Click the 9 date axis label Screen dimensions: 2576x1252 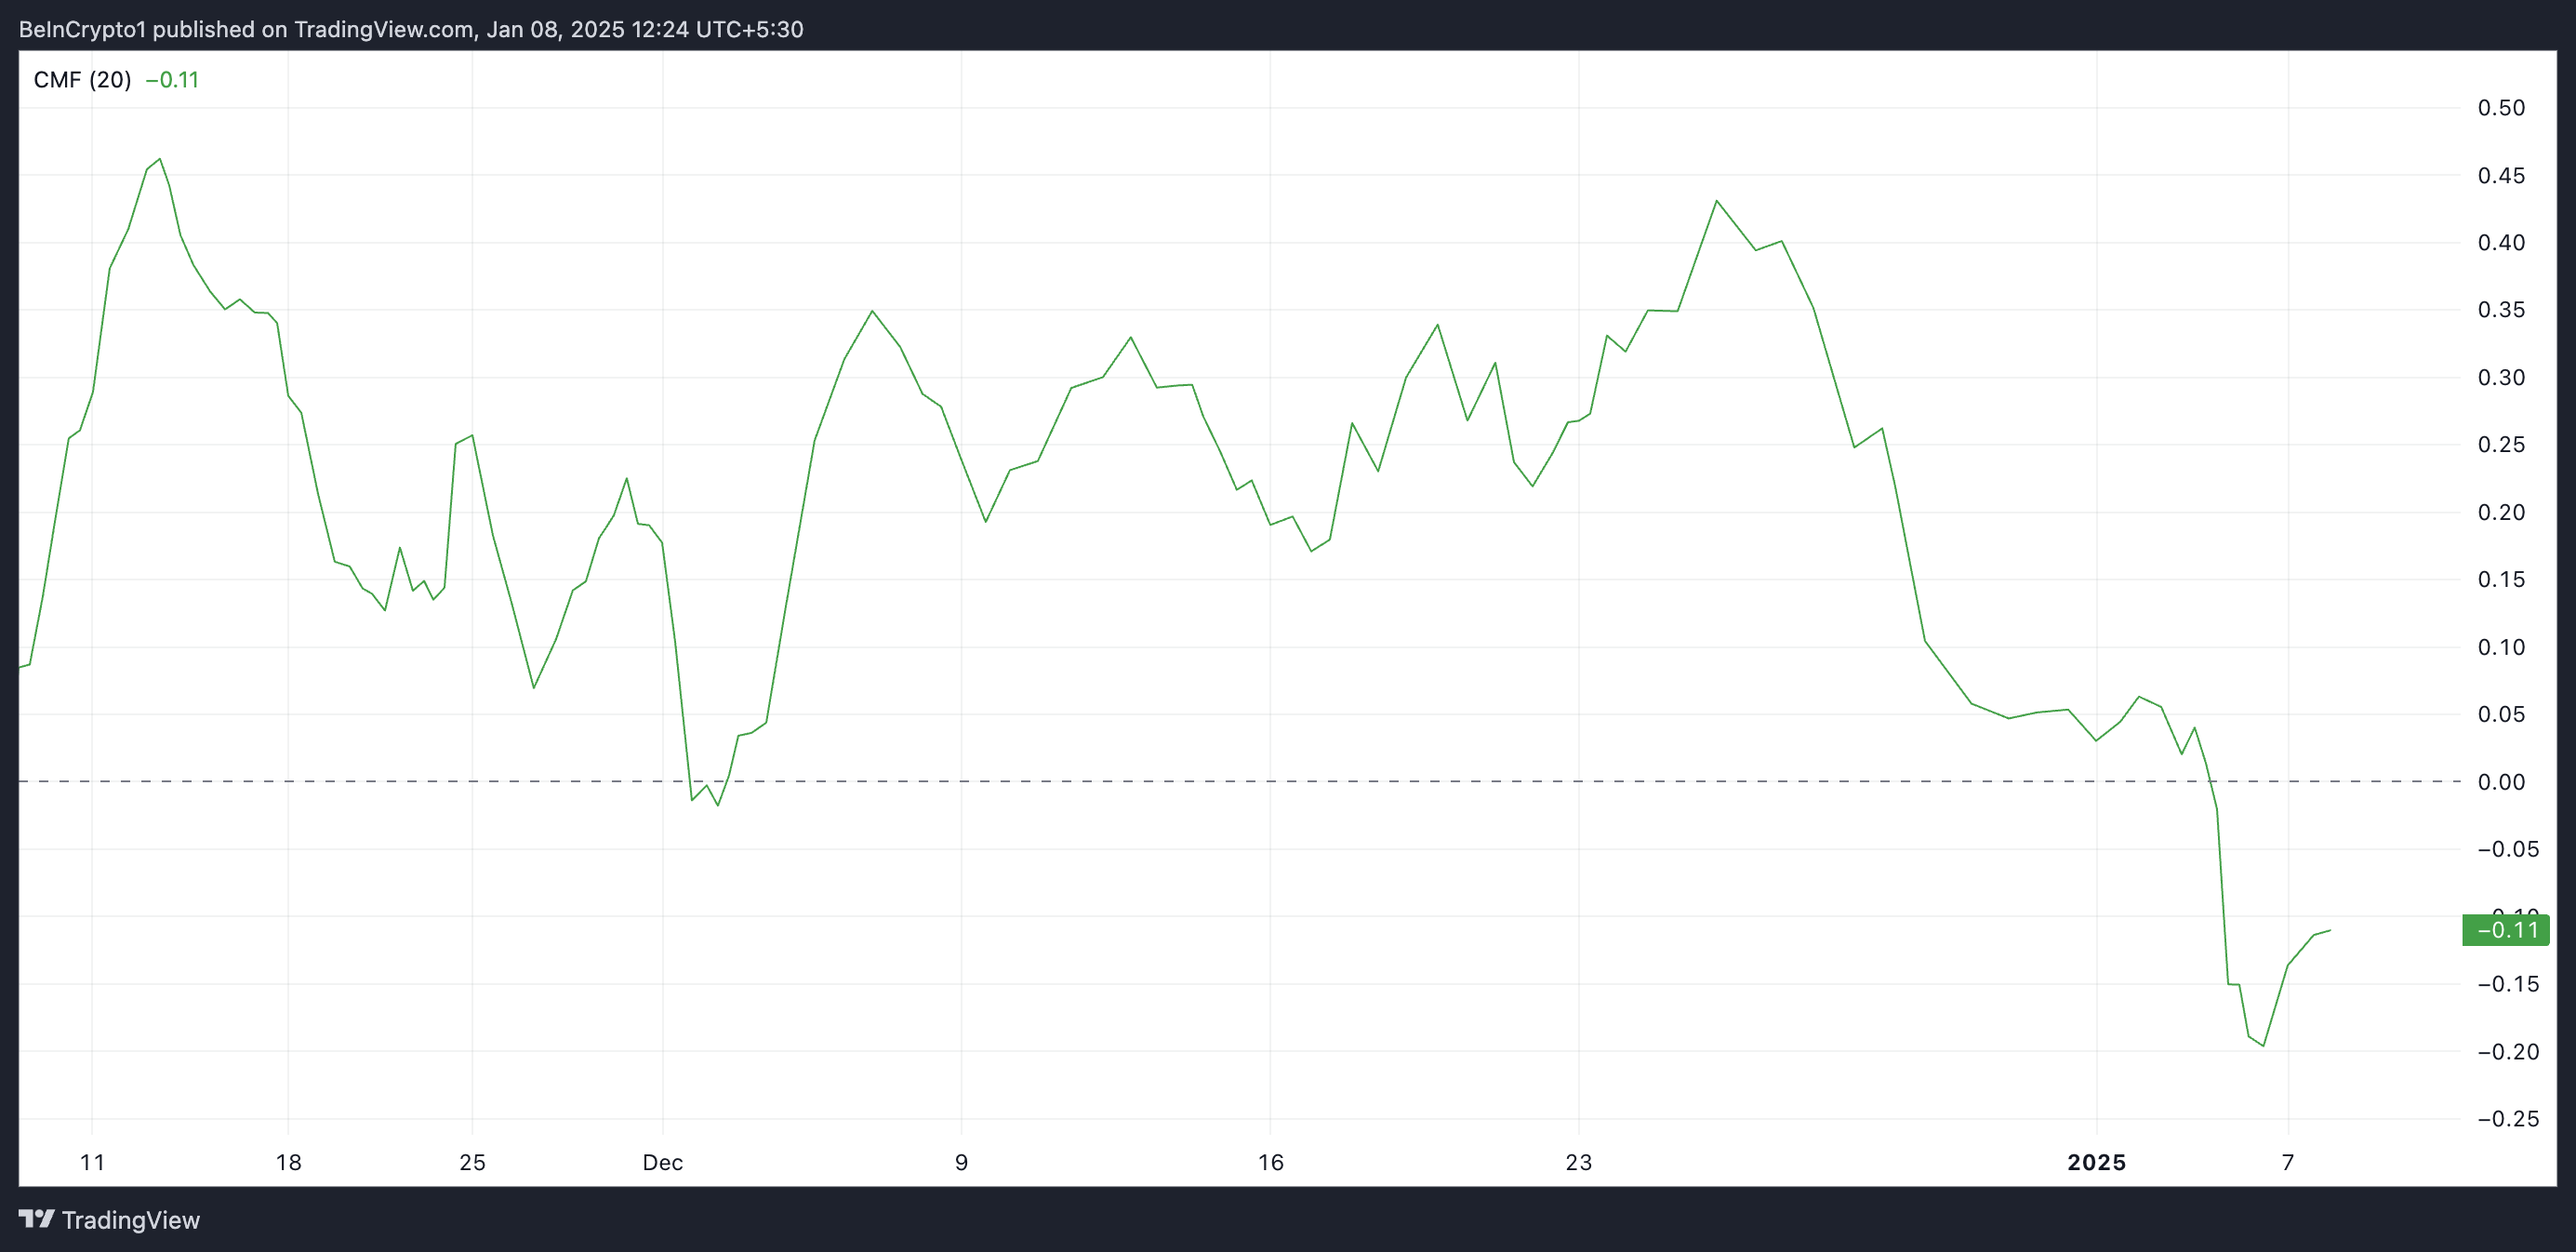(961, 1162)
